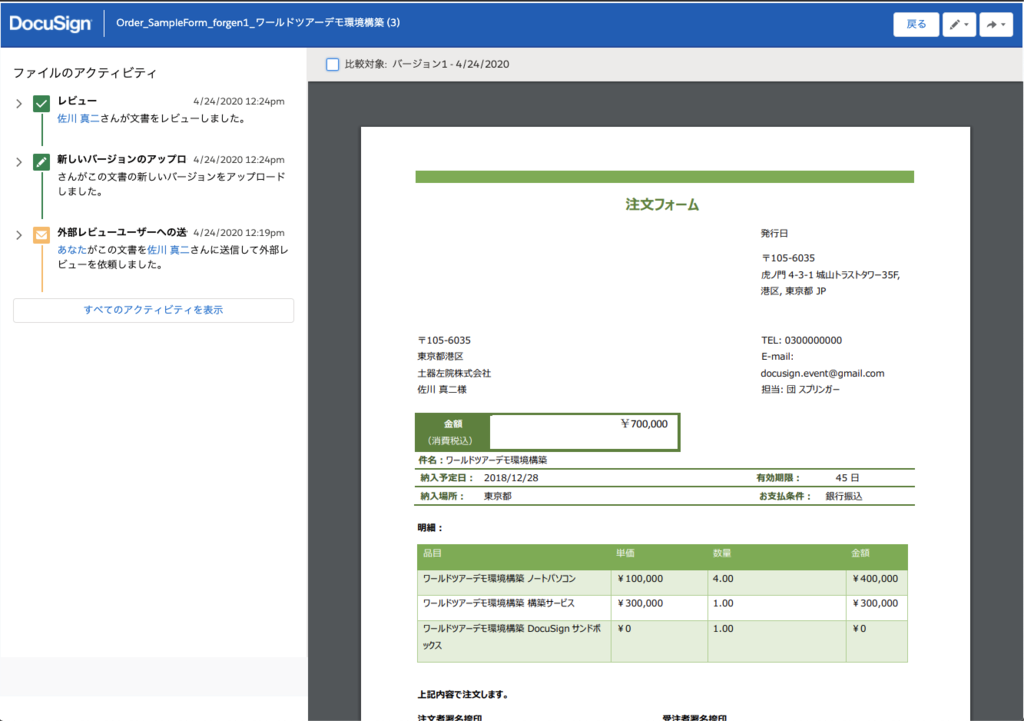Image resolution: width=1024 pixels, height=721 pixels.
Task: Toggle the 比較対象 version compare checkbox
Action: pyautogui.click(x=332, y=64)
